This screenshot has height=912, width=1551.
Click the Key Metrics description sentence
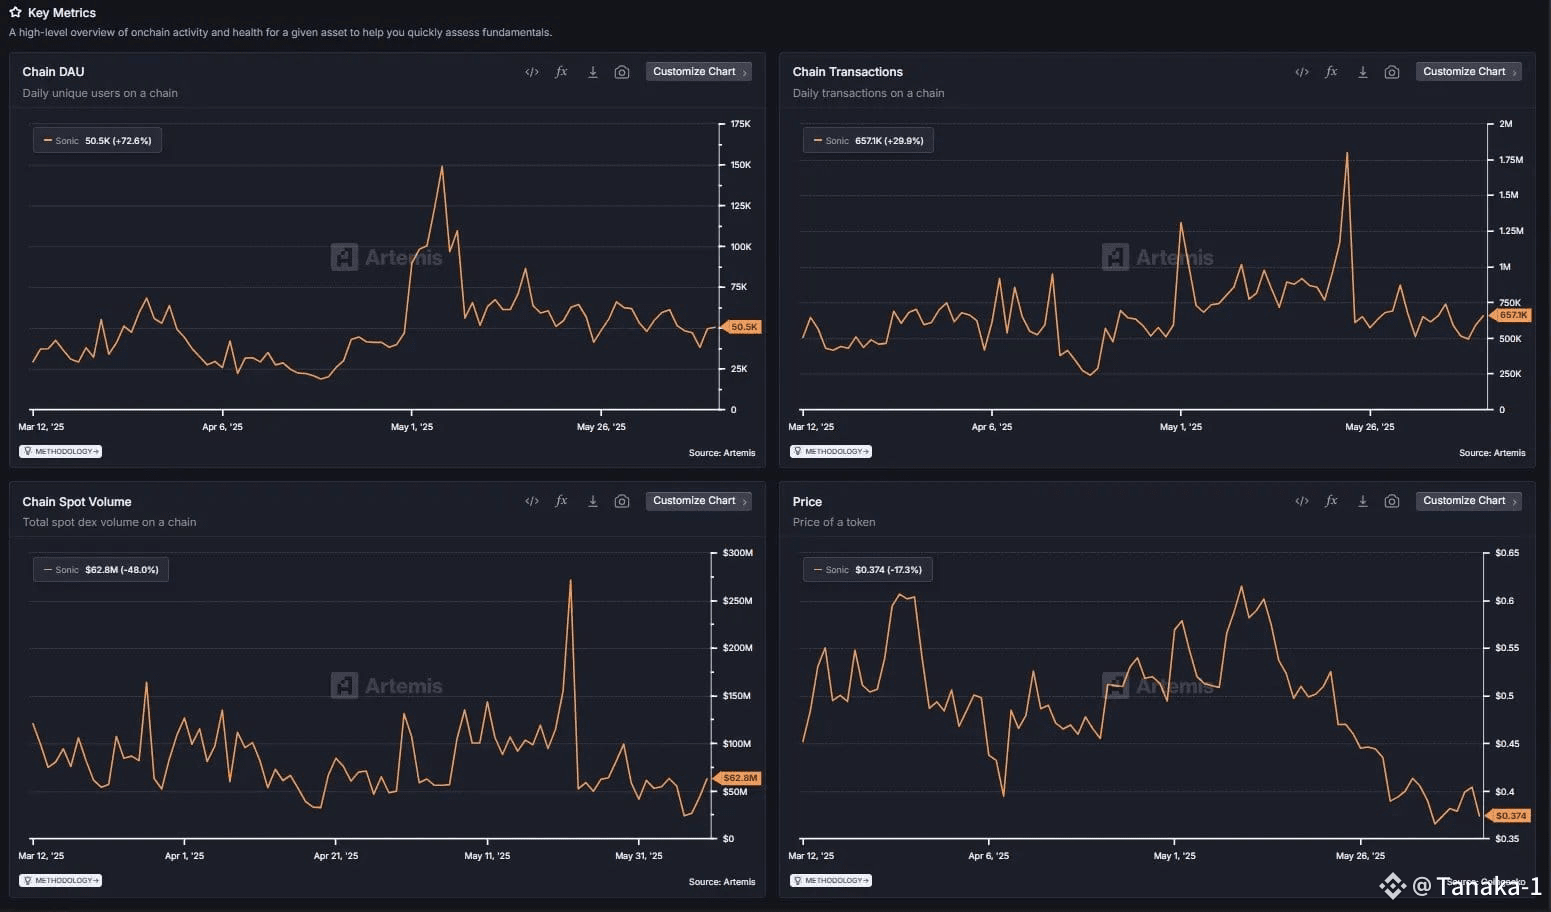click(x=280, y=33)
